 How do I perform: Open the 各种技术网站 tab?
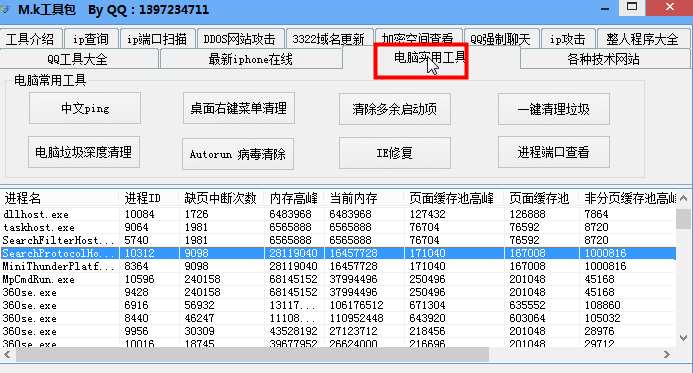click(605, 59)
